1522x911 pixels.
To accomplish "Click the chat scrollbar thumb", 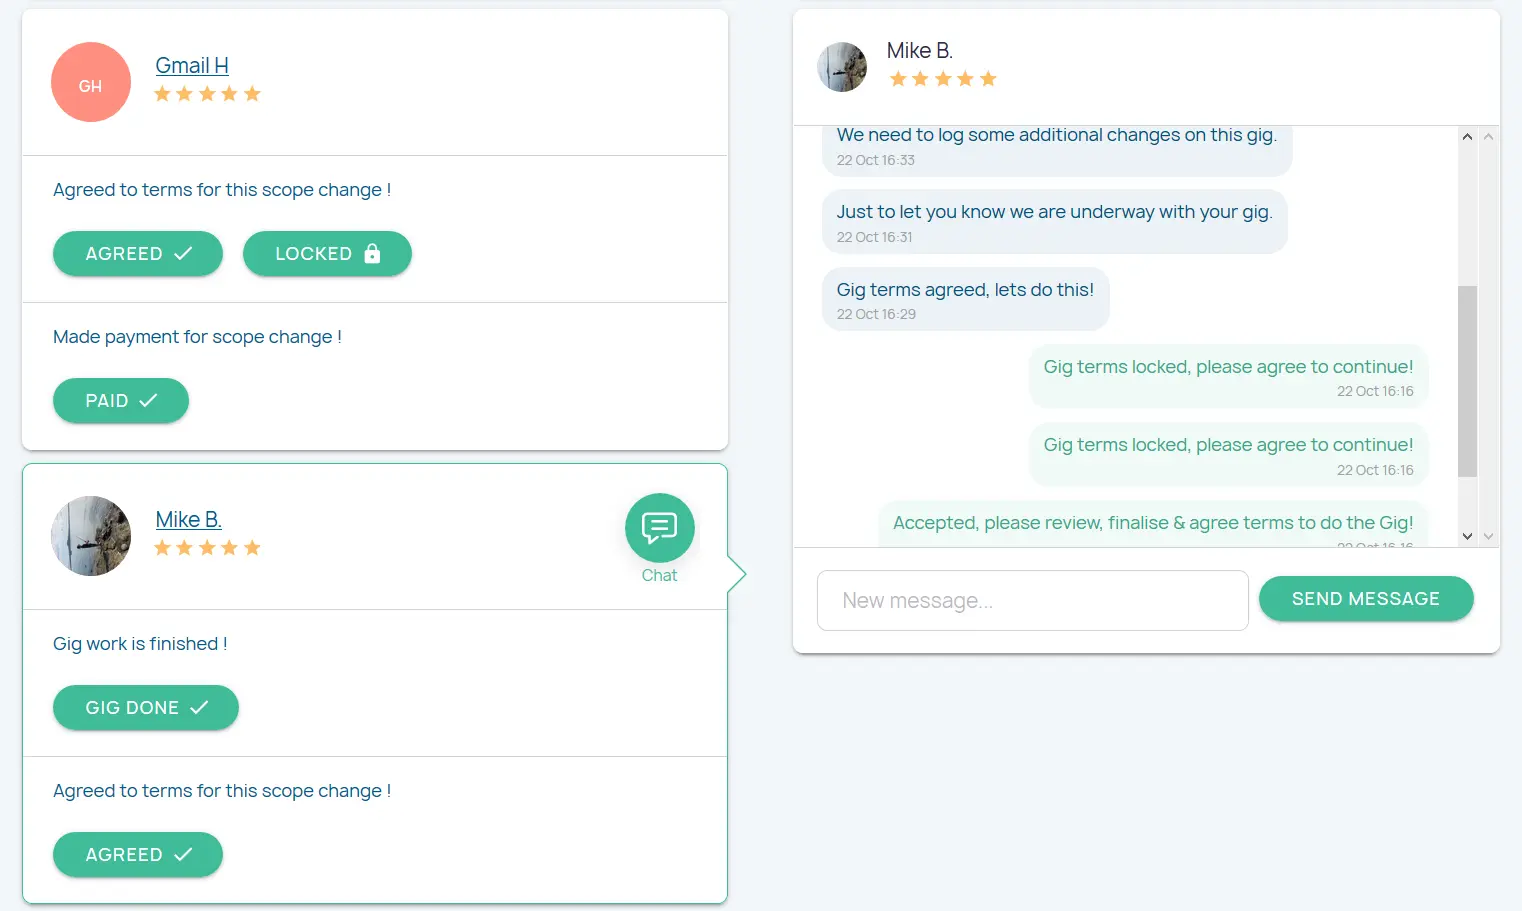I will 1467,381.
